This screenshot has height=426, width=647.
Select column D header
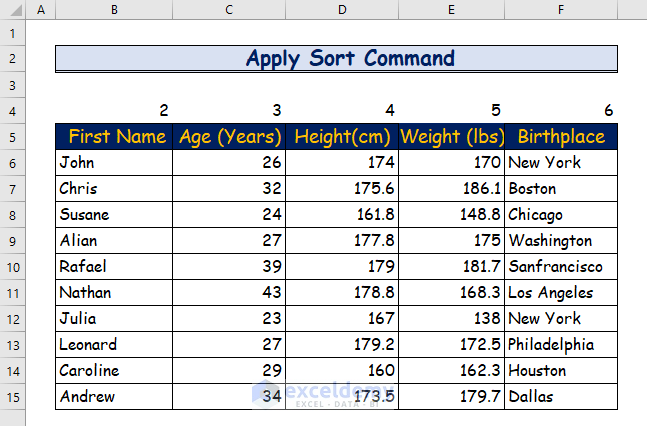coord(342,10)
